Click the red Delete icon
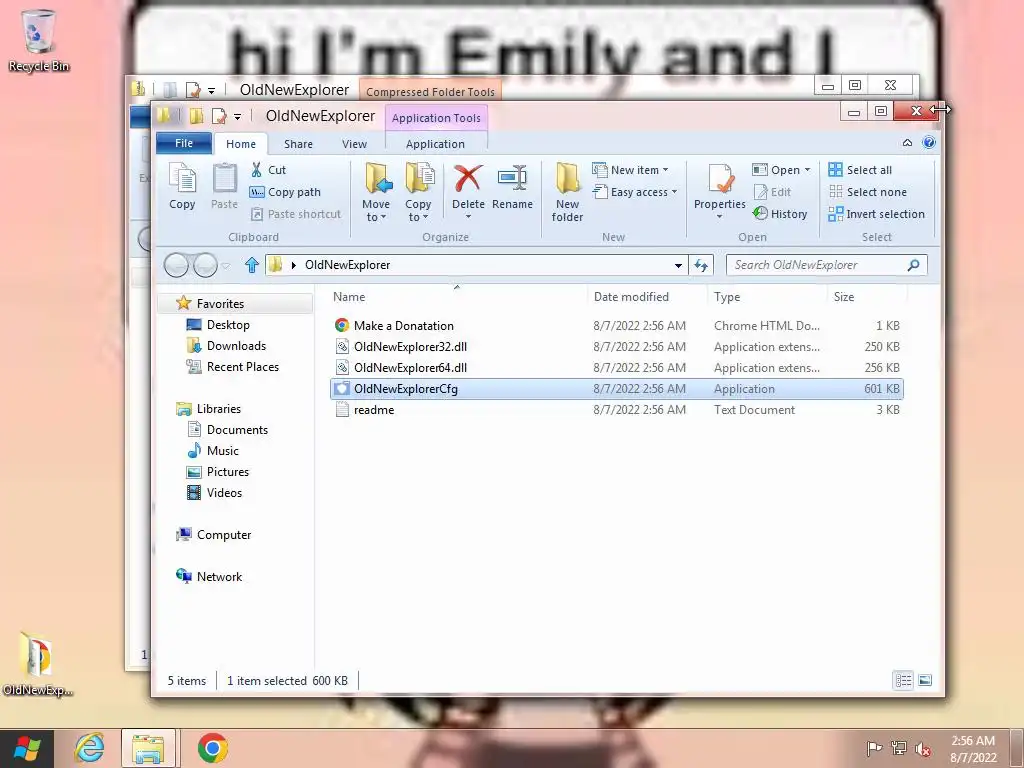Image resolution: width=1024 pixels, height=768 pixels. coord(468,180)
